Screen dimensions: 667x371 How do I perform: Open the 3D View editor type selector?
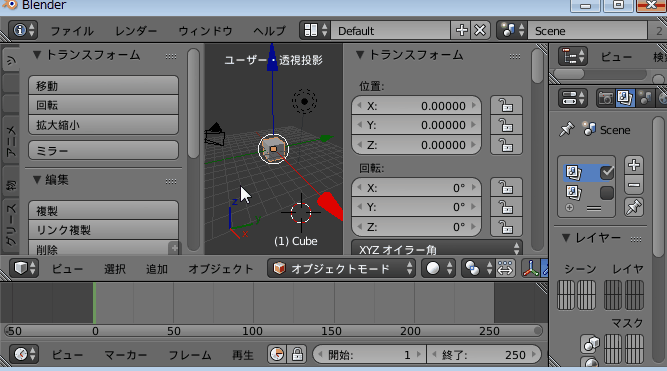click(23, 268)
